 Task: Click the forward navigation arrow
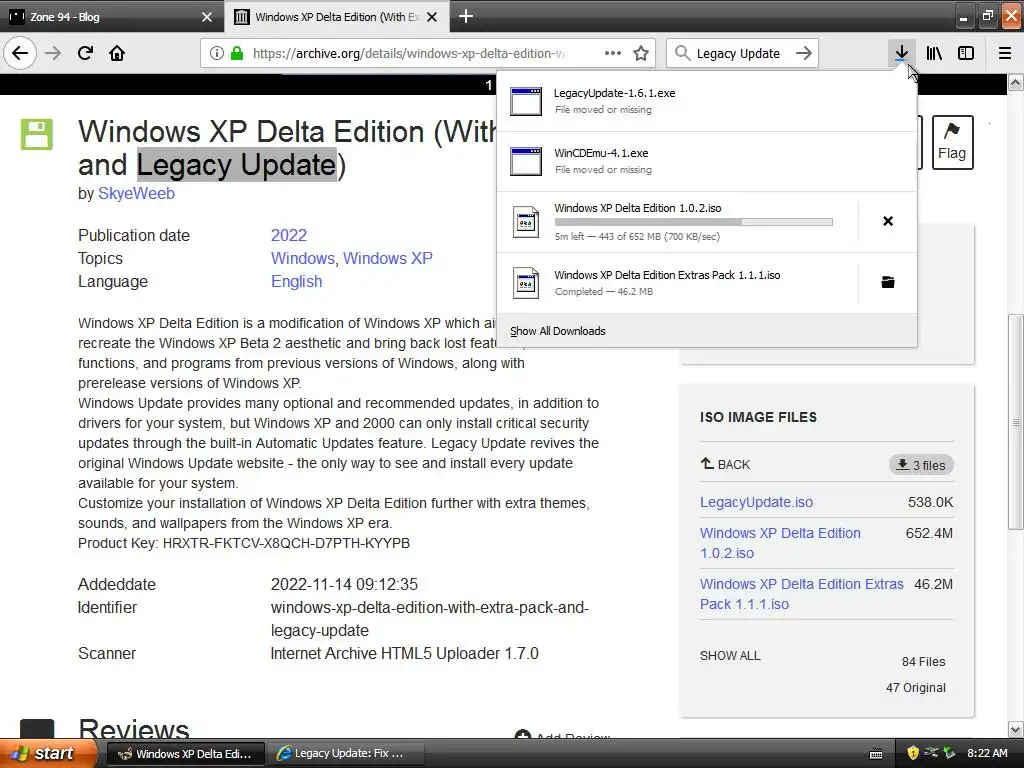tap(53, 53)
